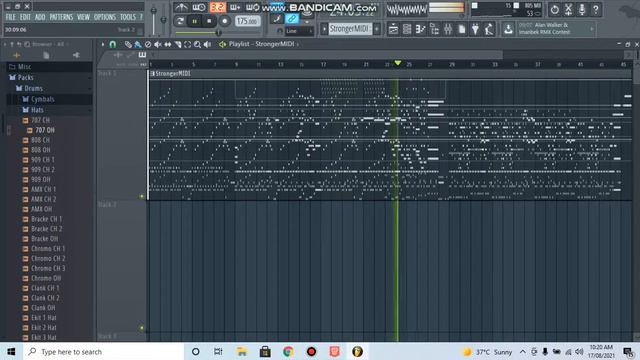Screen dimensions: 640x360
Task: Click the master pitch slider
Action: 163,19
